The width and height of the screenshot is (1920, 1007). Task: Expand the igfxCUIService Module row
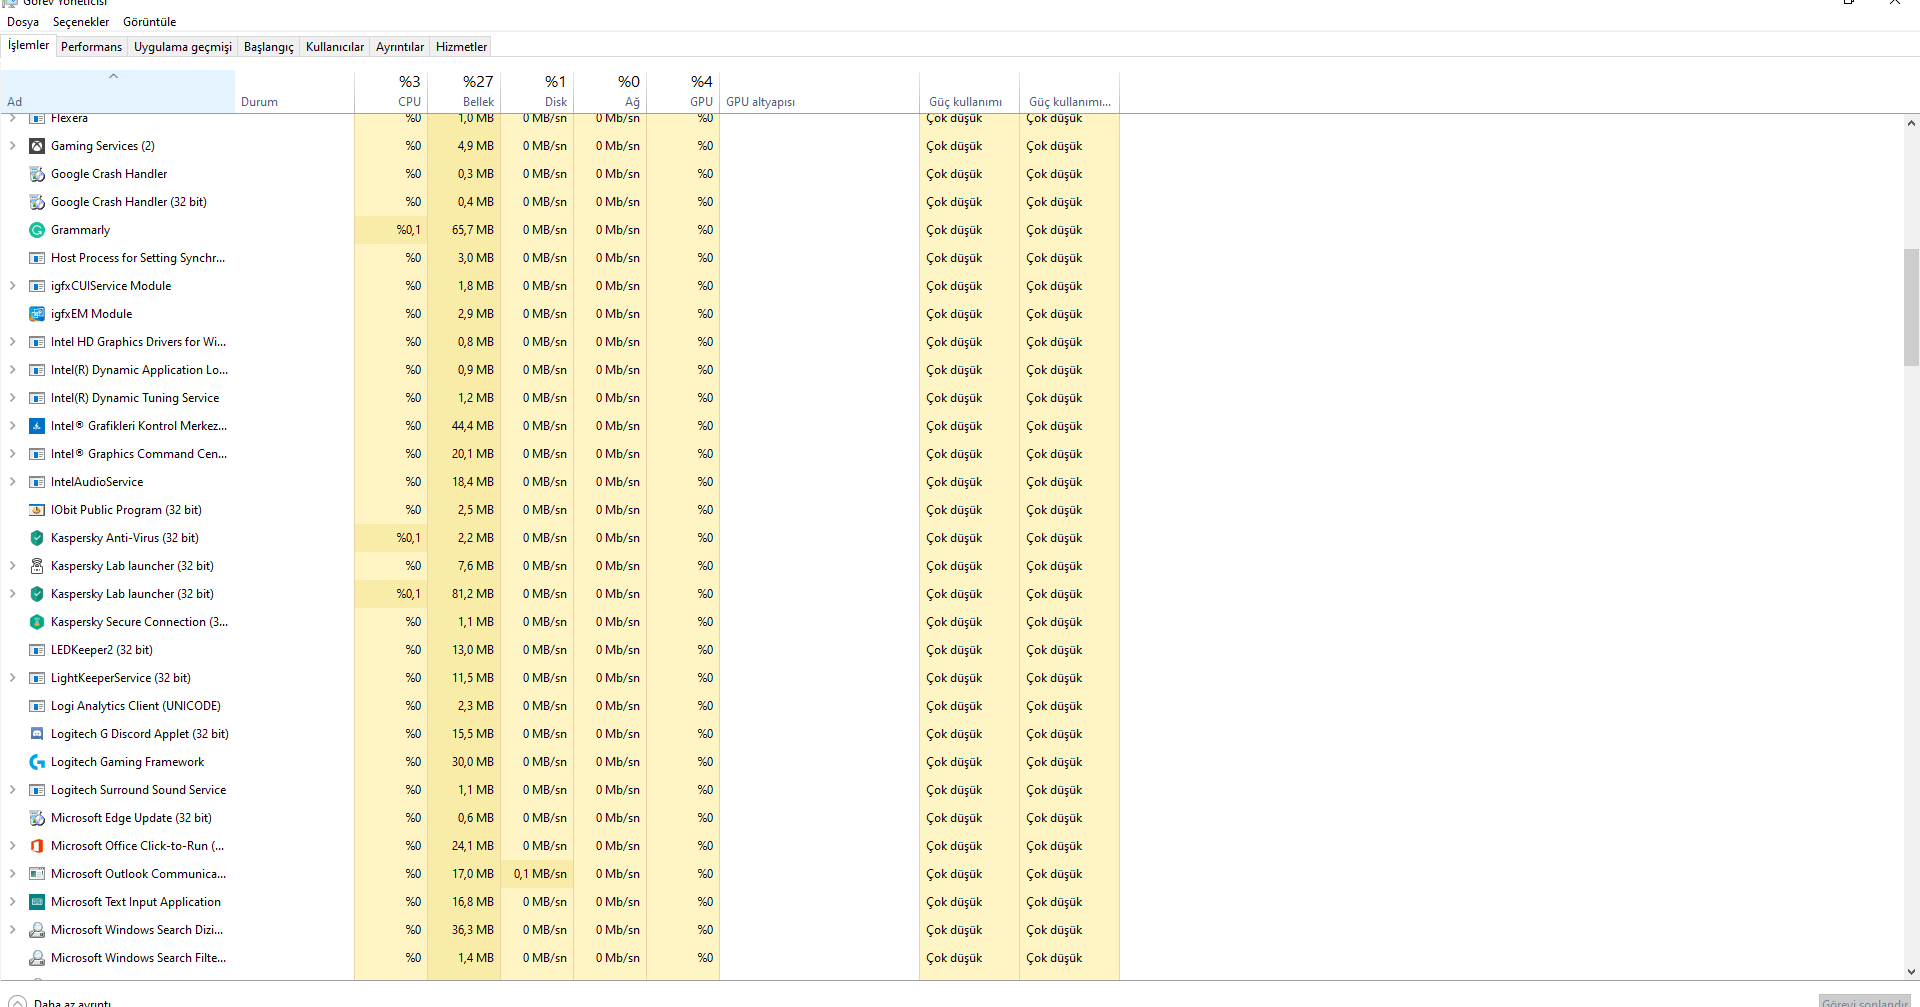[12, 286]
